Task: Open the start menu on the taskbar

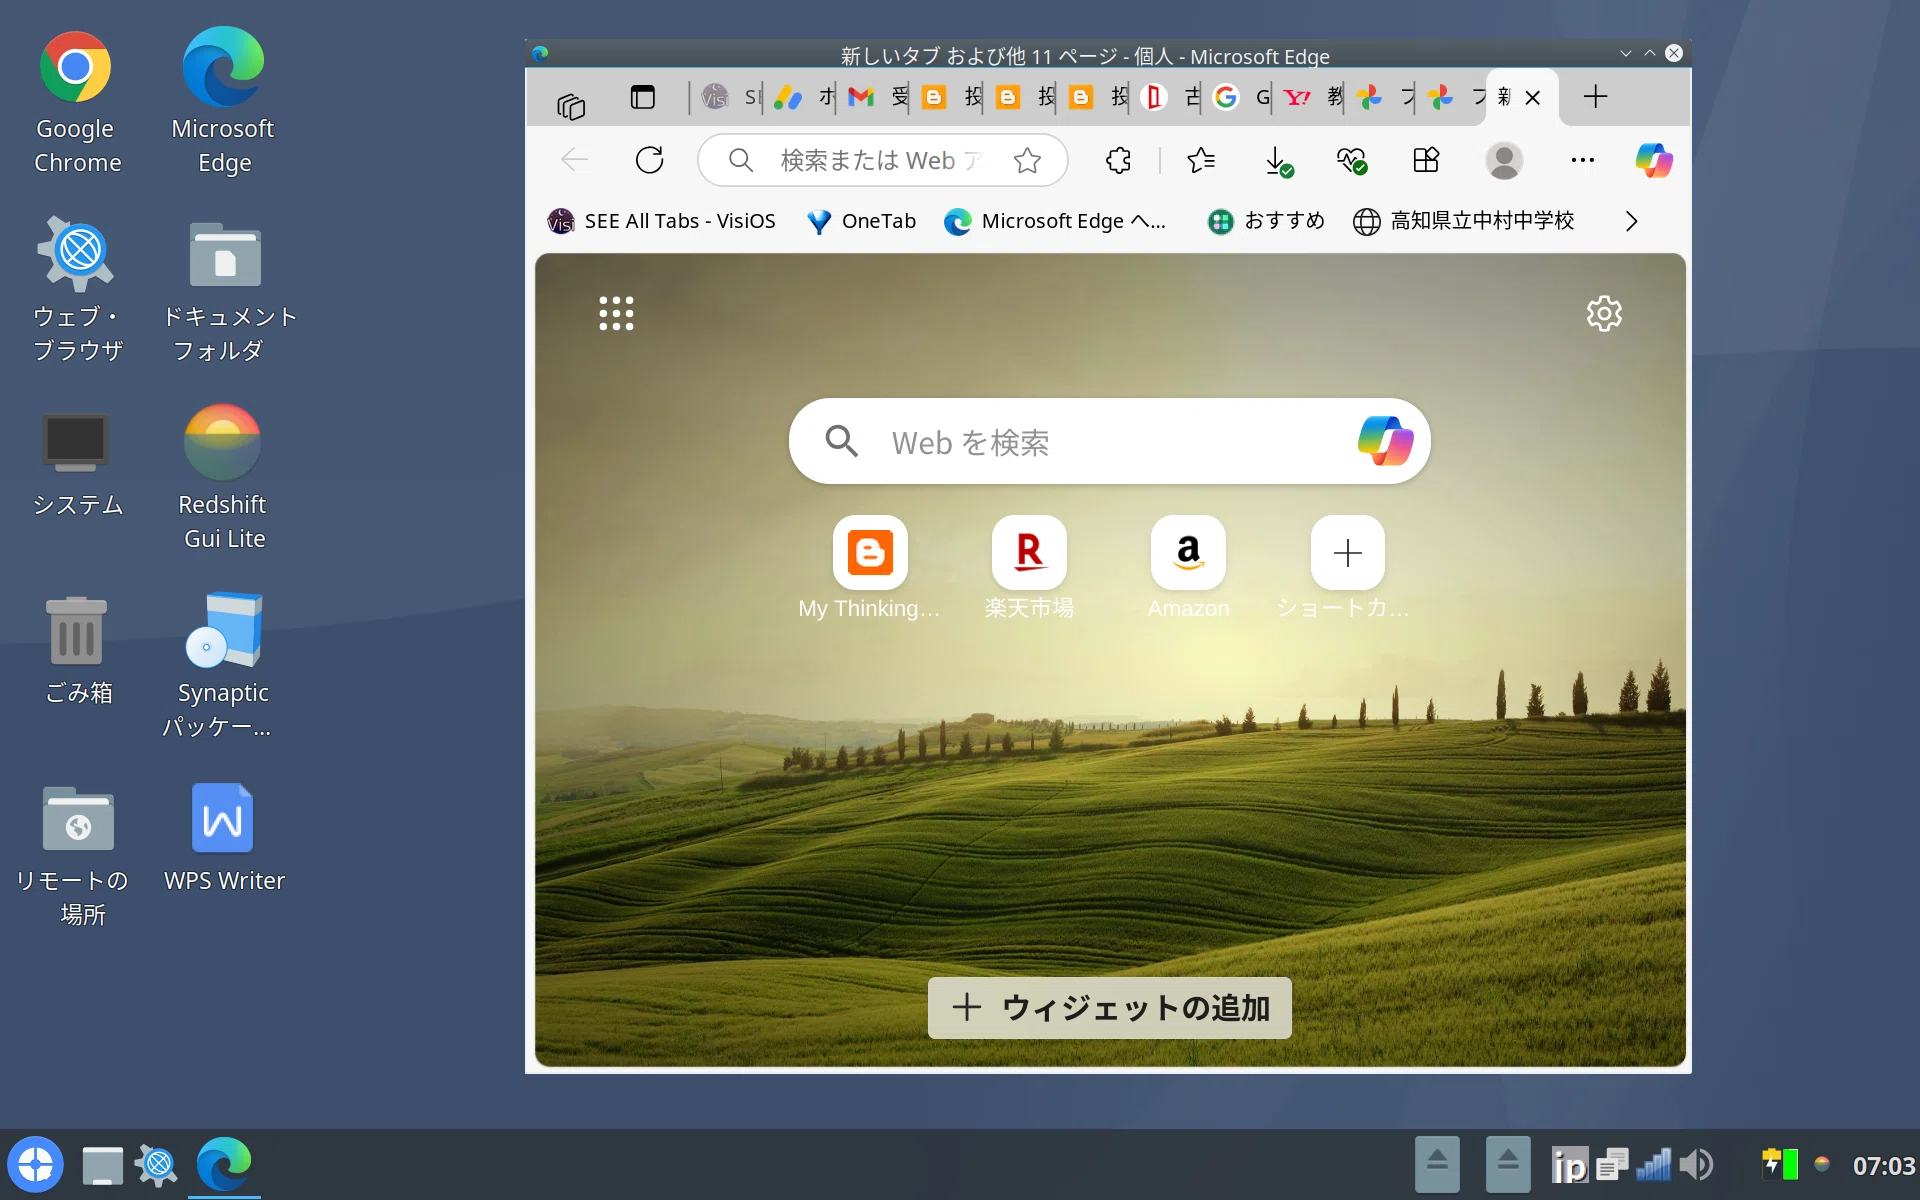Action: pyautogui.click(x=36, y=1165)
